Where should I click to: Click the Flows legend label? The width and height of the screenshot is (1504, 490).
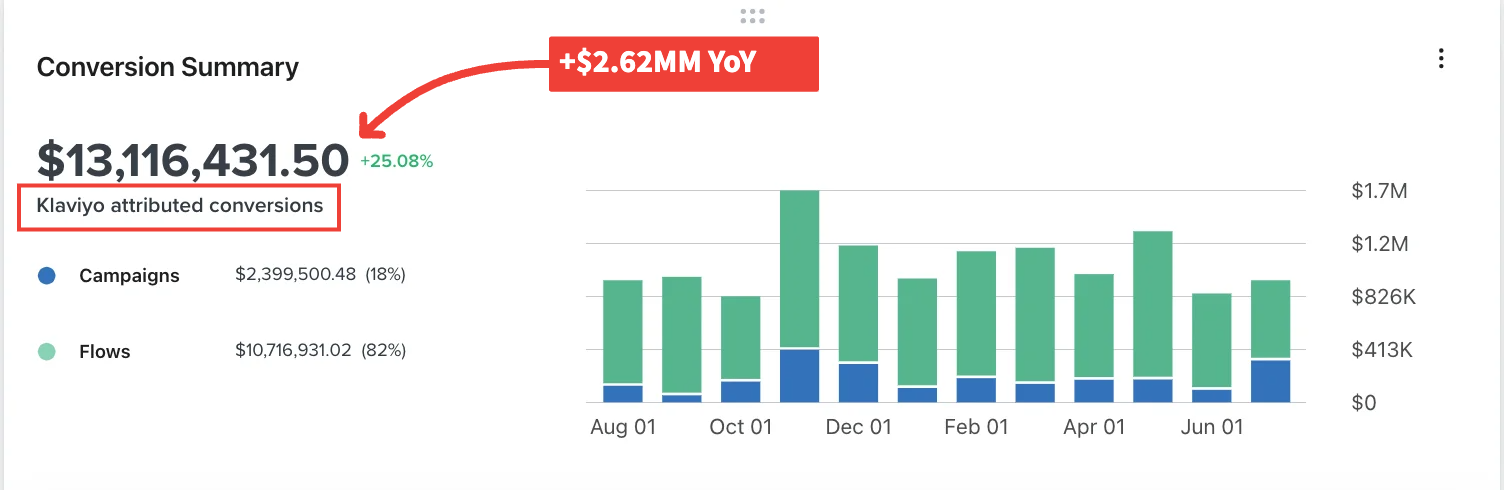105,352
